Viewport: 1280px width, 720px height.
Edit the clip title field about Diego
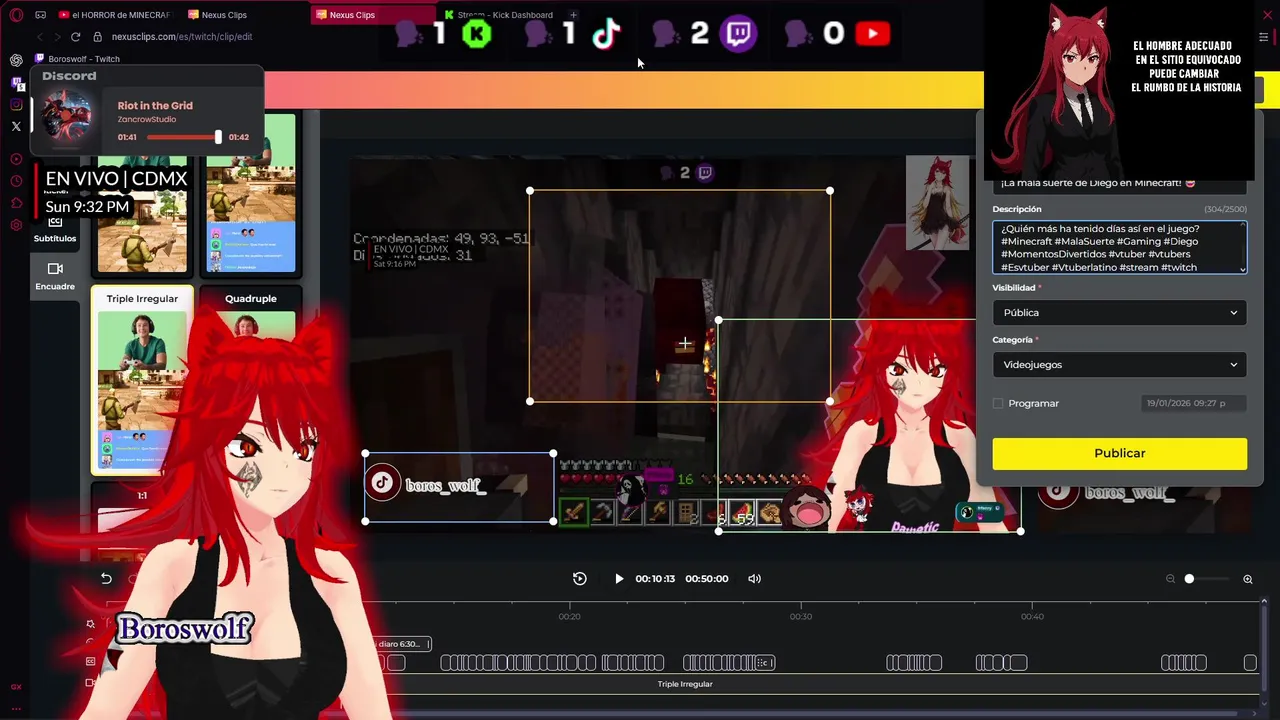pyautogui.click(x=1119, y=184)
